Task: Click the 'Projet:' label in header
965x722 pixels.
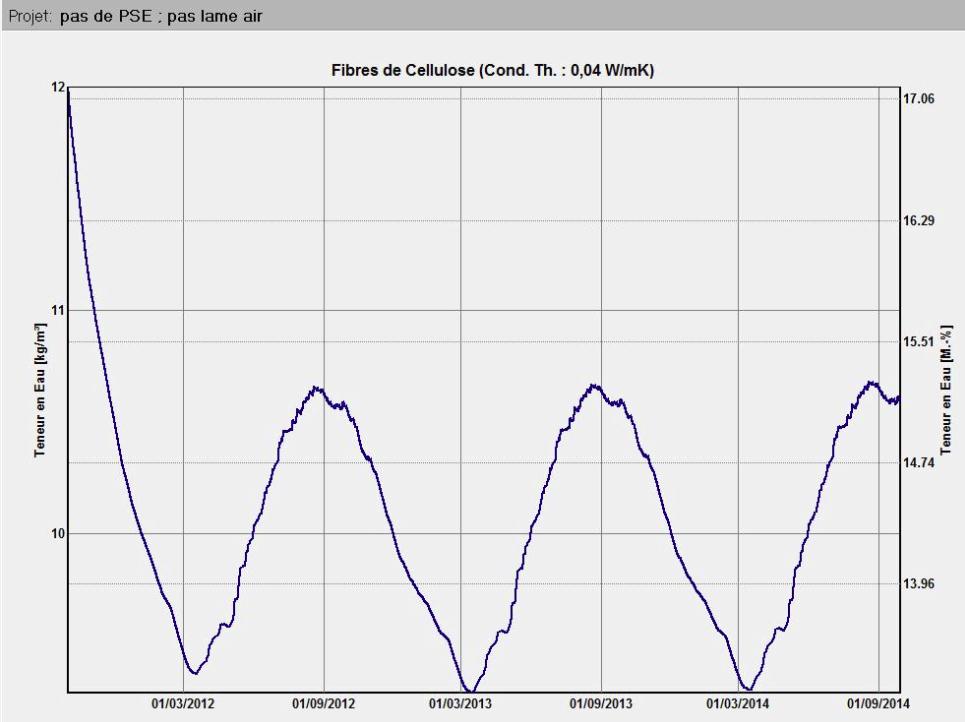Action: [30, 17]
